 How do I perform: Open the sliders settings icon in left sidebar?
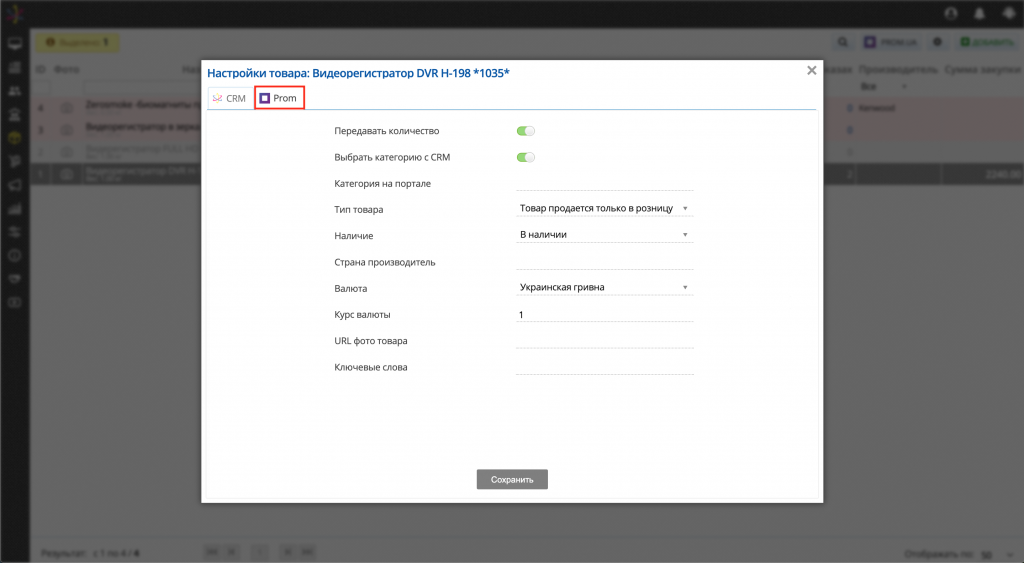[14, 232]
